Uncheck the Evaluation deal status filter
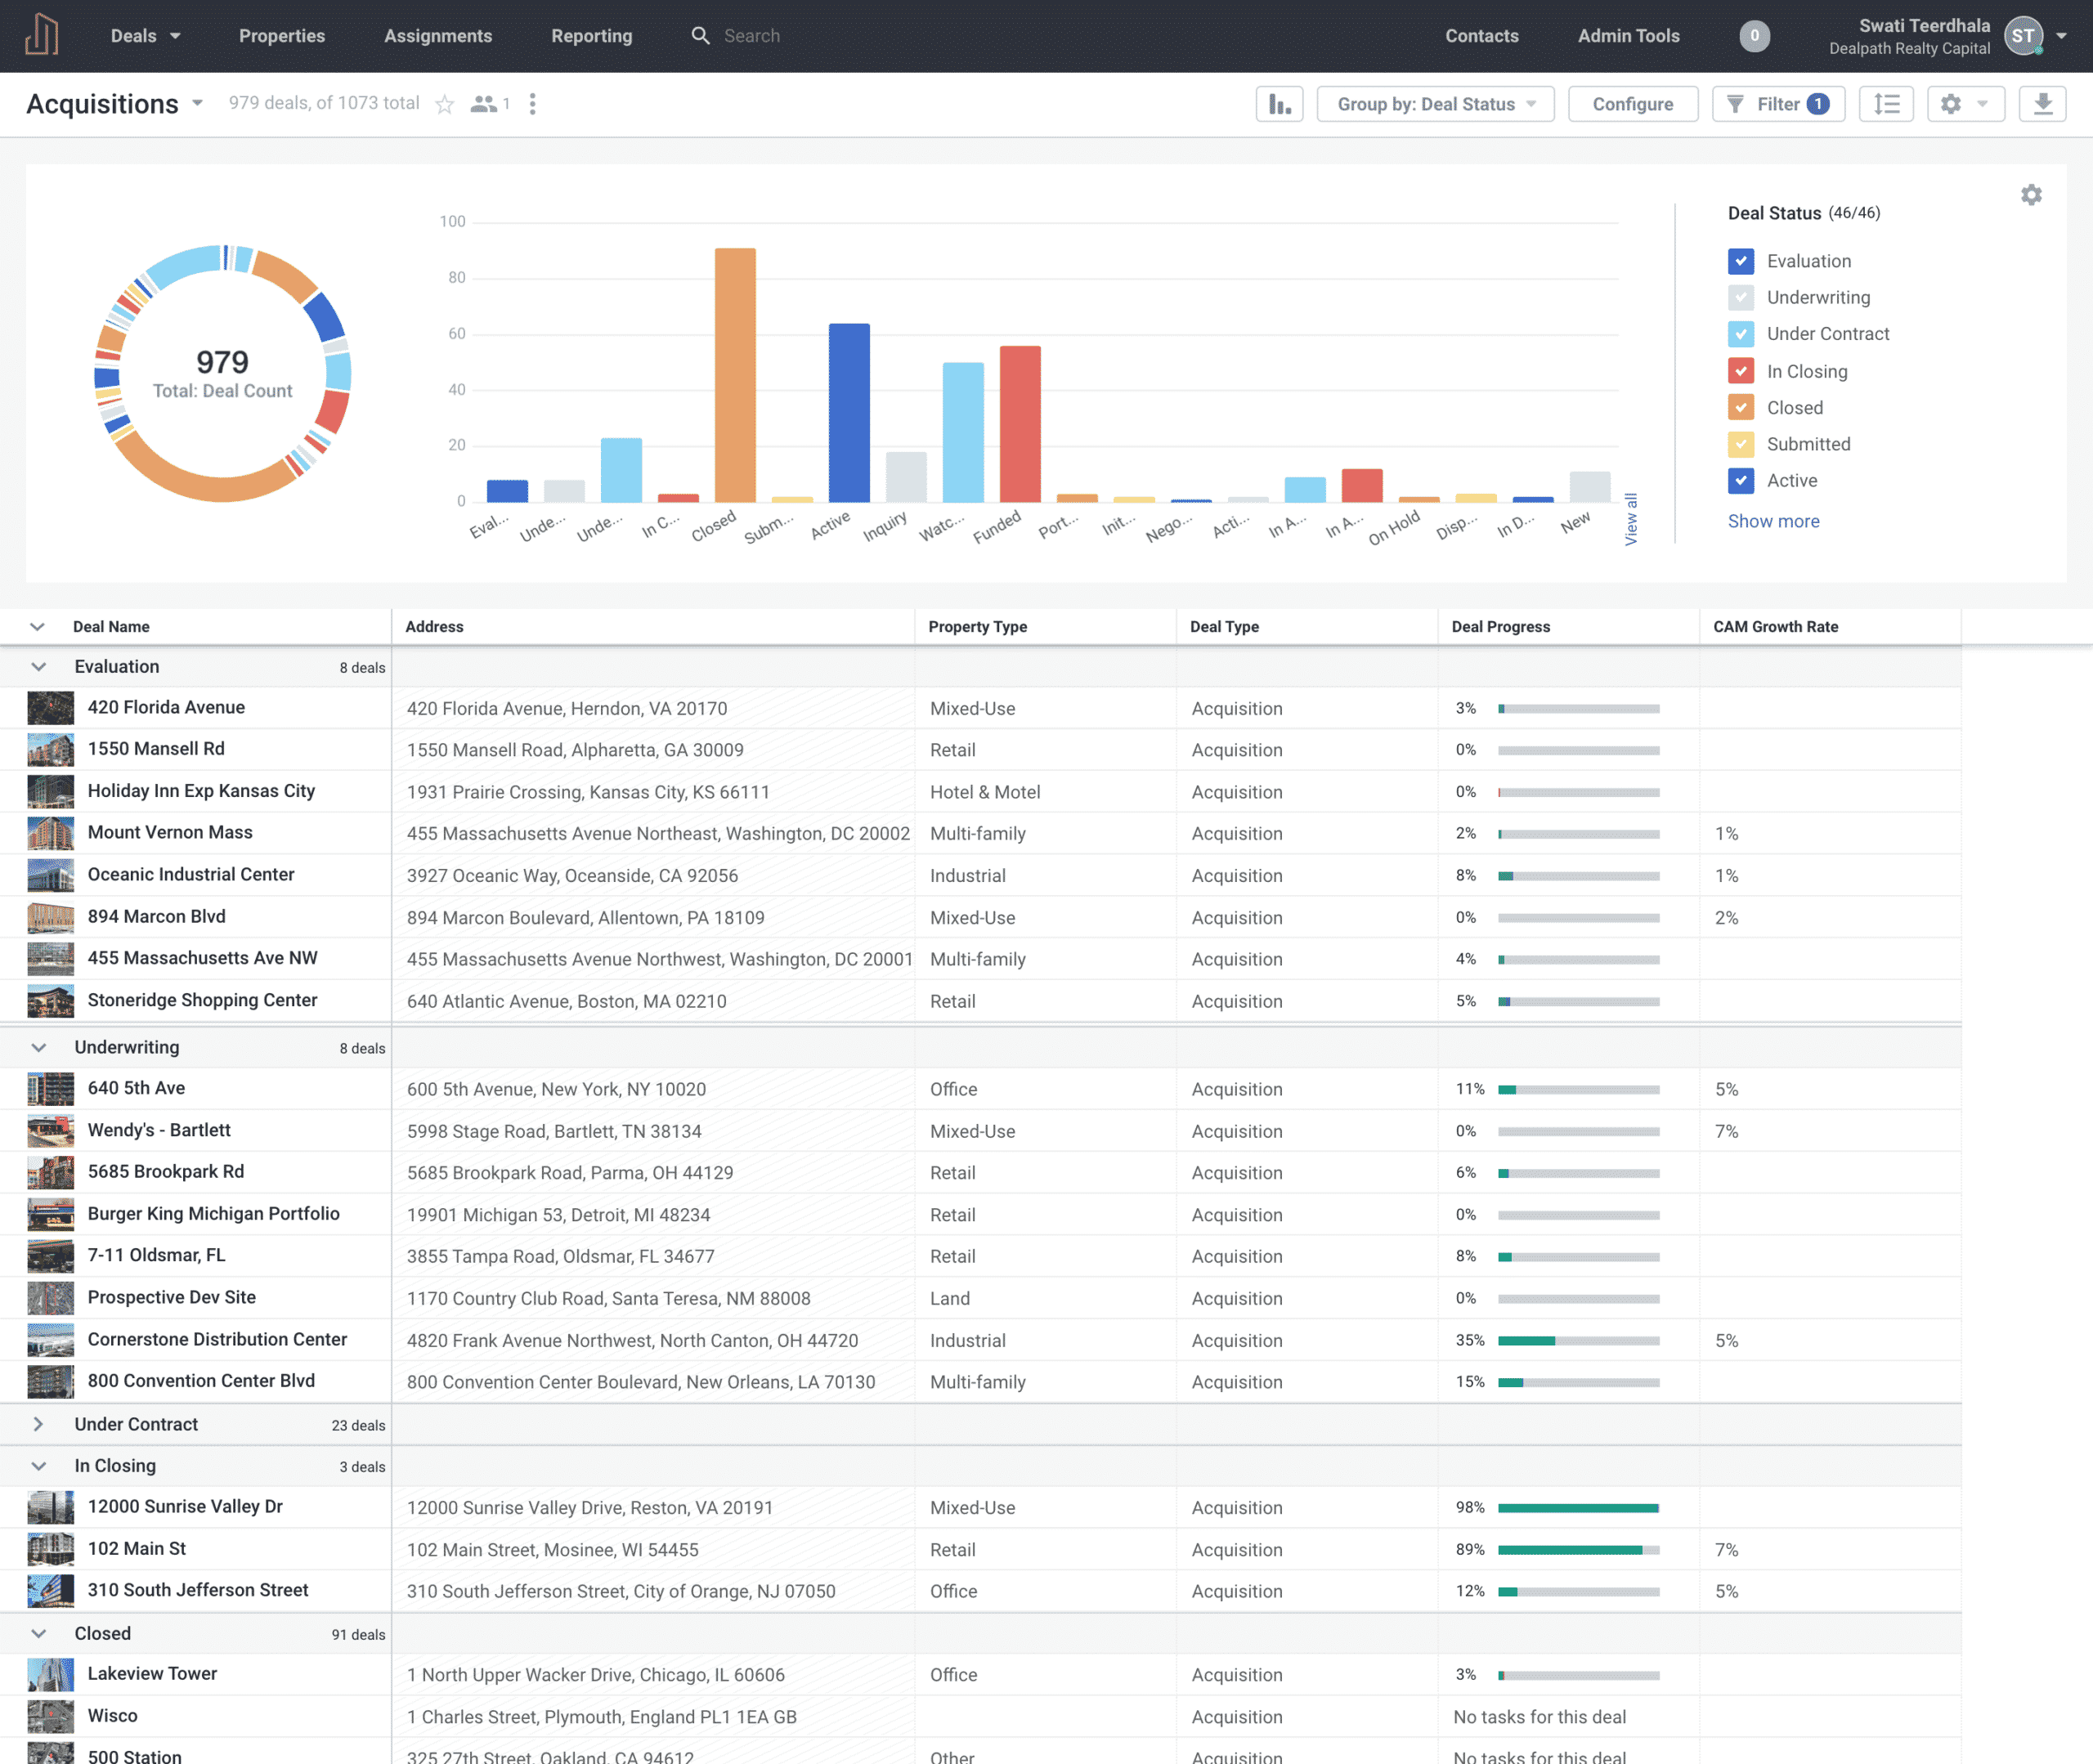 point(1741,261)
